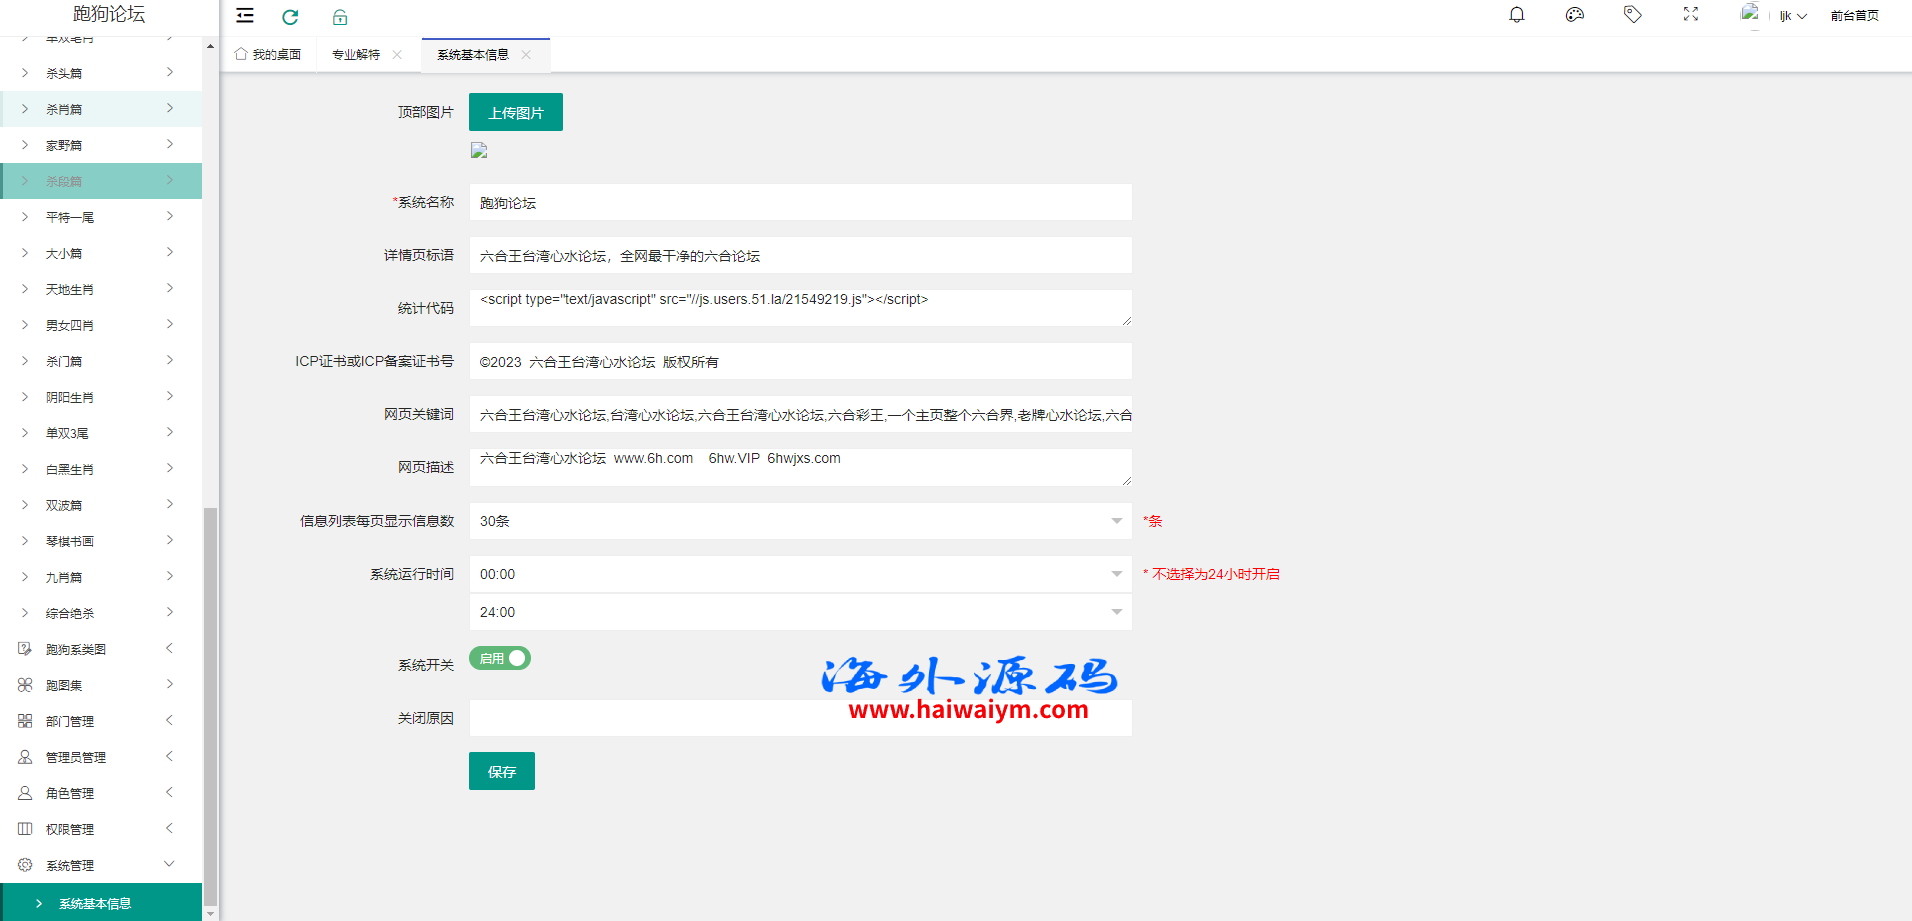Collapse the sidebar with the menu icon

[245, 16]
